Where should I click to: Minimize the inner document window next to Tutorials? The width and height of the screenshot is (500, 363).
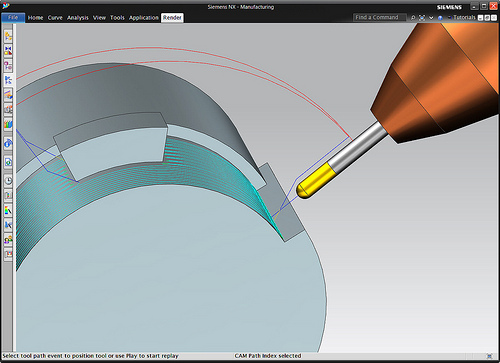tap(480, 18)
